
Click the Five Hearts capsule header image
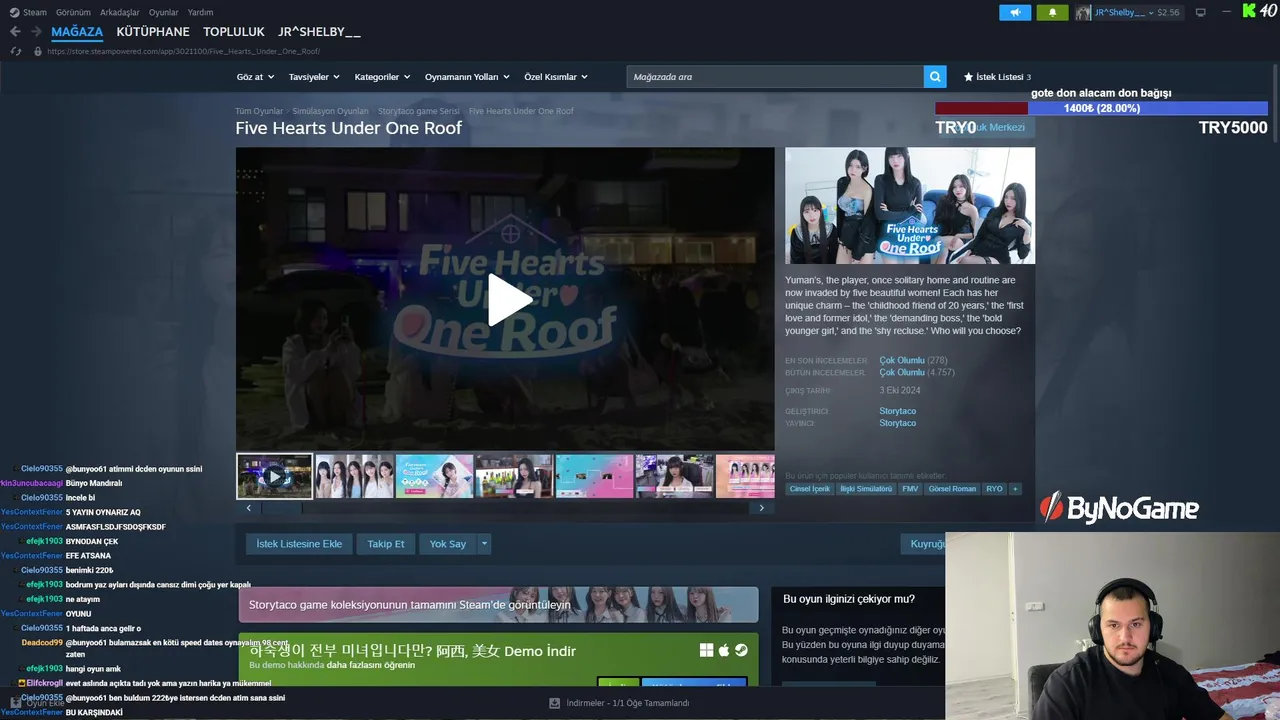[x=910, y=206]
